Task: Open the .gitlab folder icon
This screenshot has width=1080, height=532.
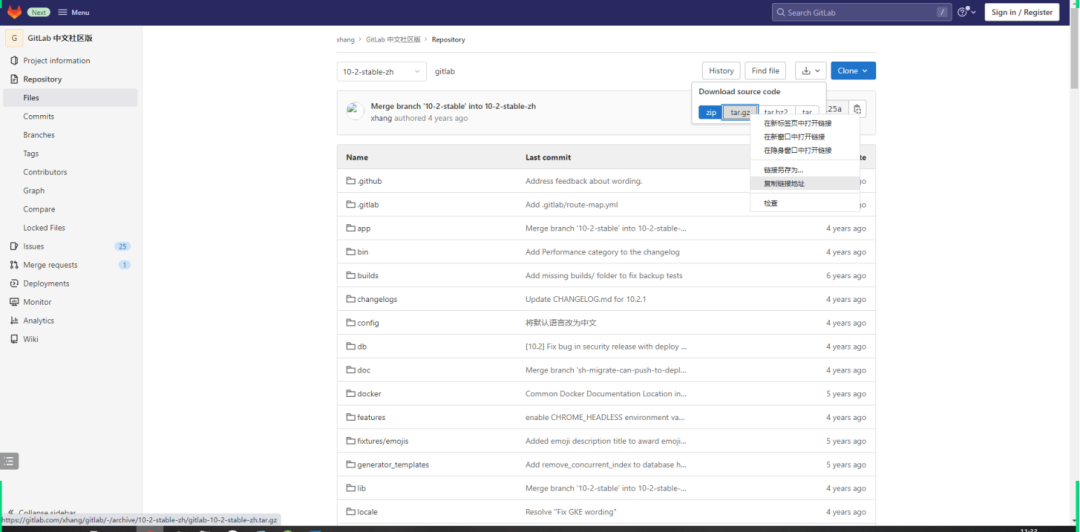Action: click(351, 205)
